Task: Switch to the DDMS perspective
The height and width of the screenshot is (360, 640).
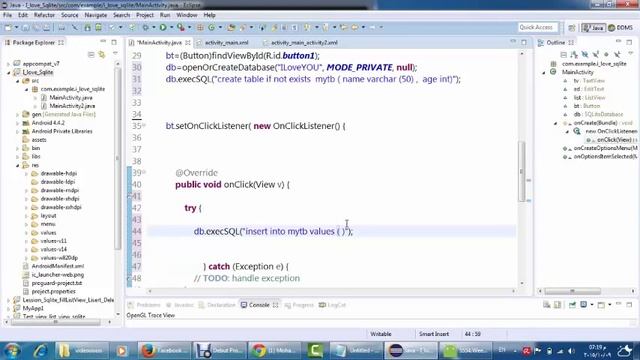Action: [x=620, y=27]
